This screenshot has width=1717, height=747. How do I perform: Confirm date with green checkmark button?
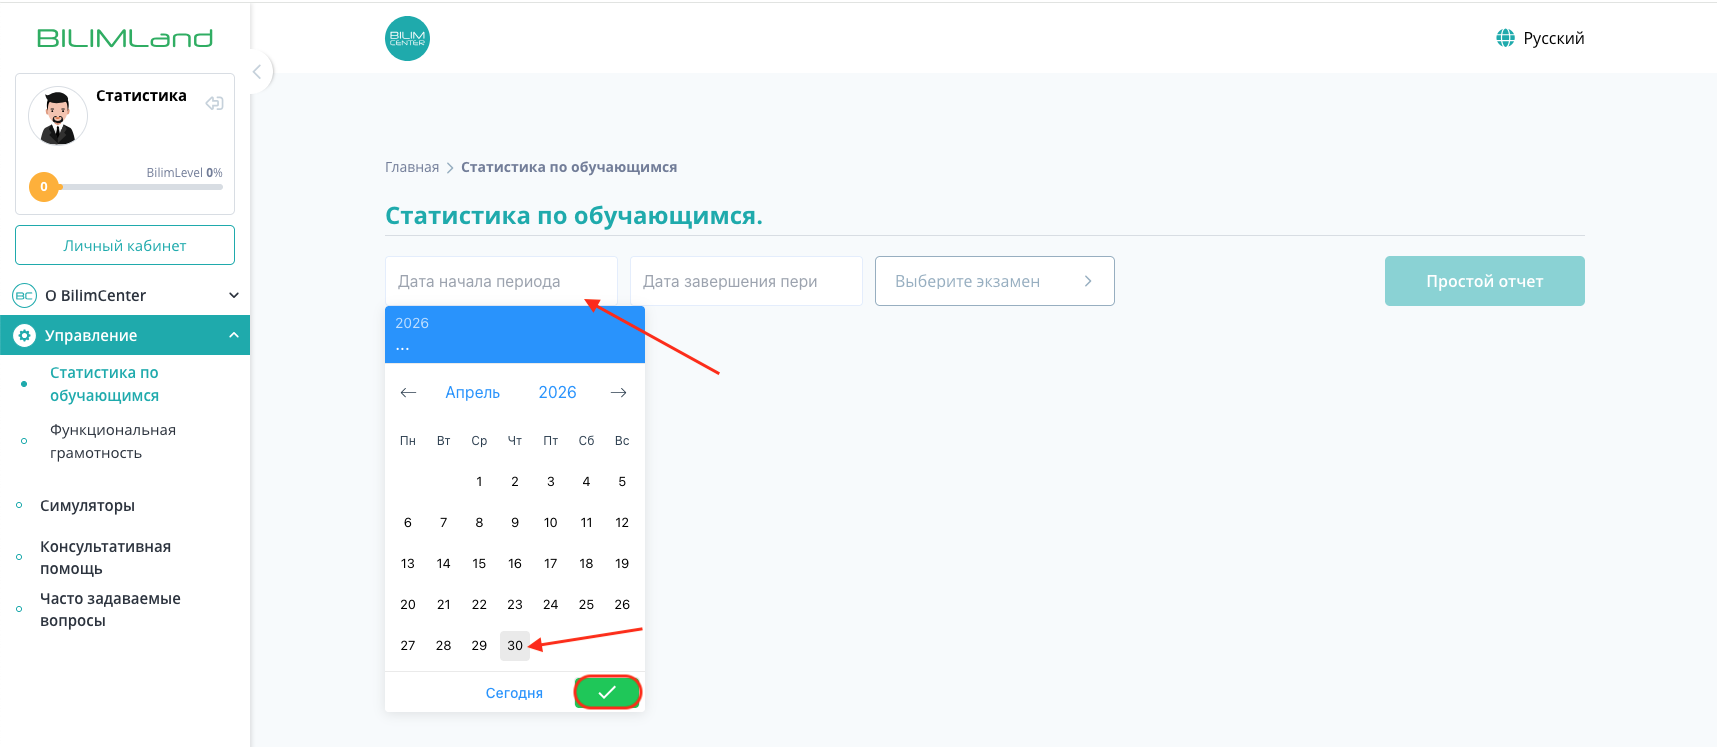(x=607, y=692)
